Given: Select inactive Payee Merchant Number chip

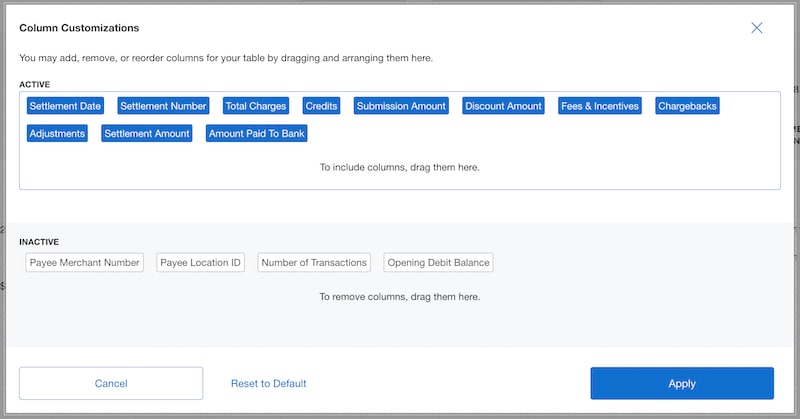Looking at the screenshot, I should (85, 263).
